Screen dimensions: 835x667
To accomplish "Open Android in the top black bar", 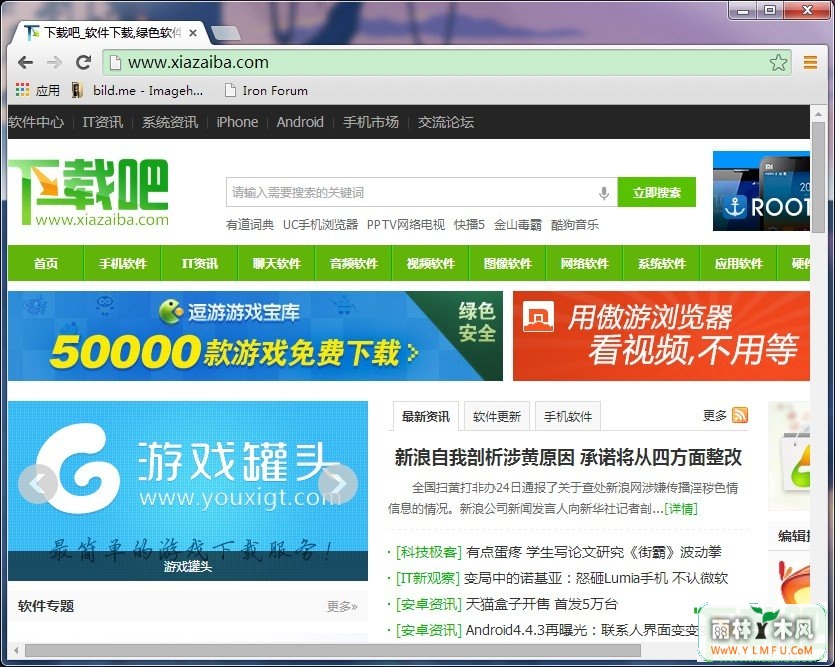I will tap(300, 122).
